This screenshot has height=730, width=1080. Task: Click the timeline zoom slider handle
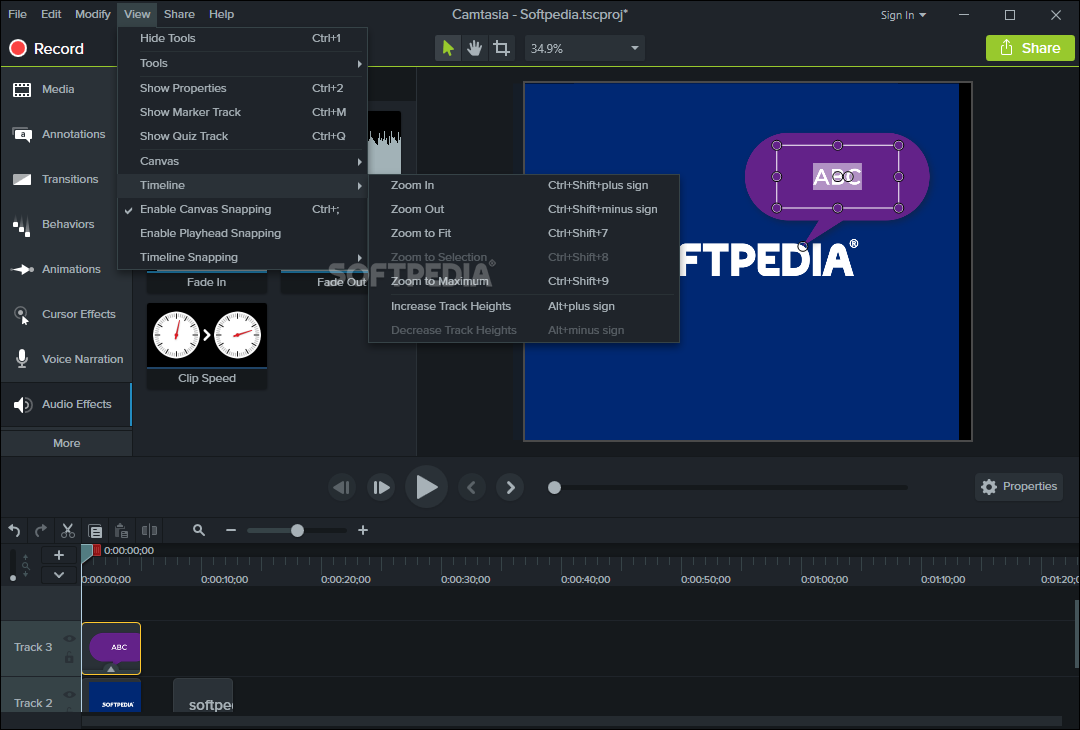click(298, 530)
